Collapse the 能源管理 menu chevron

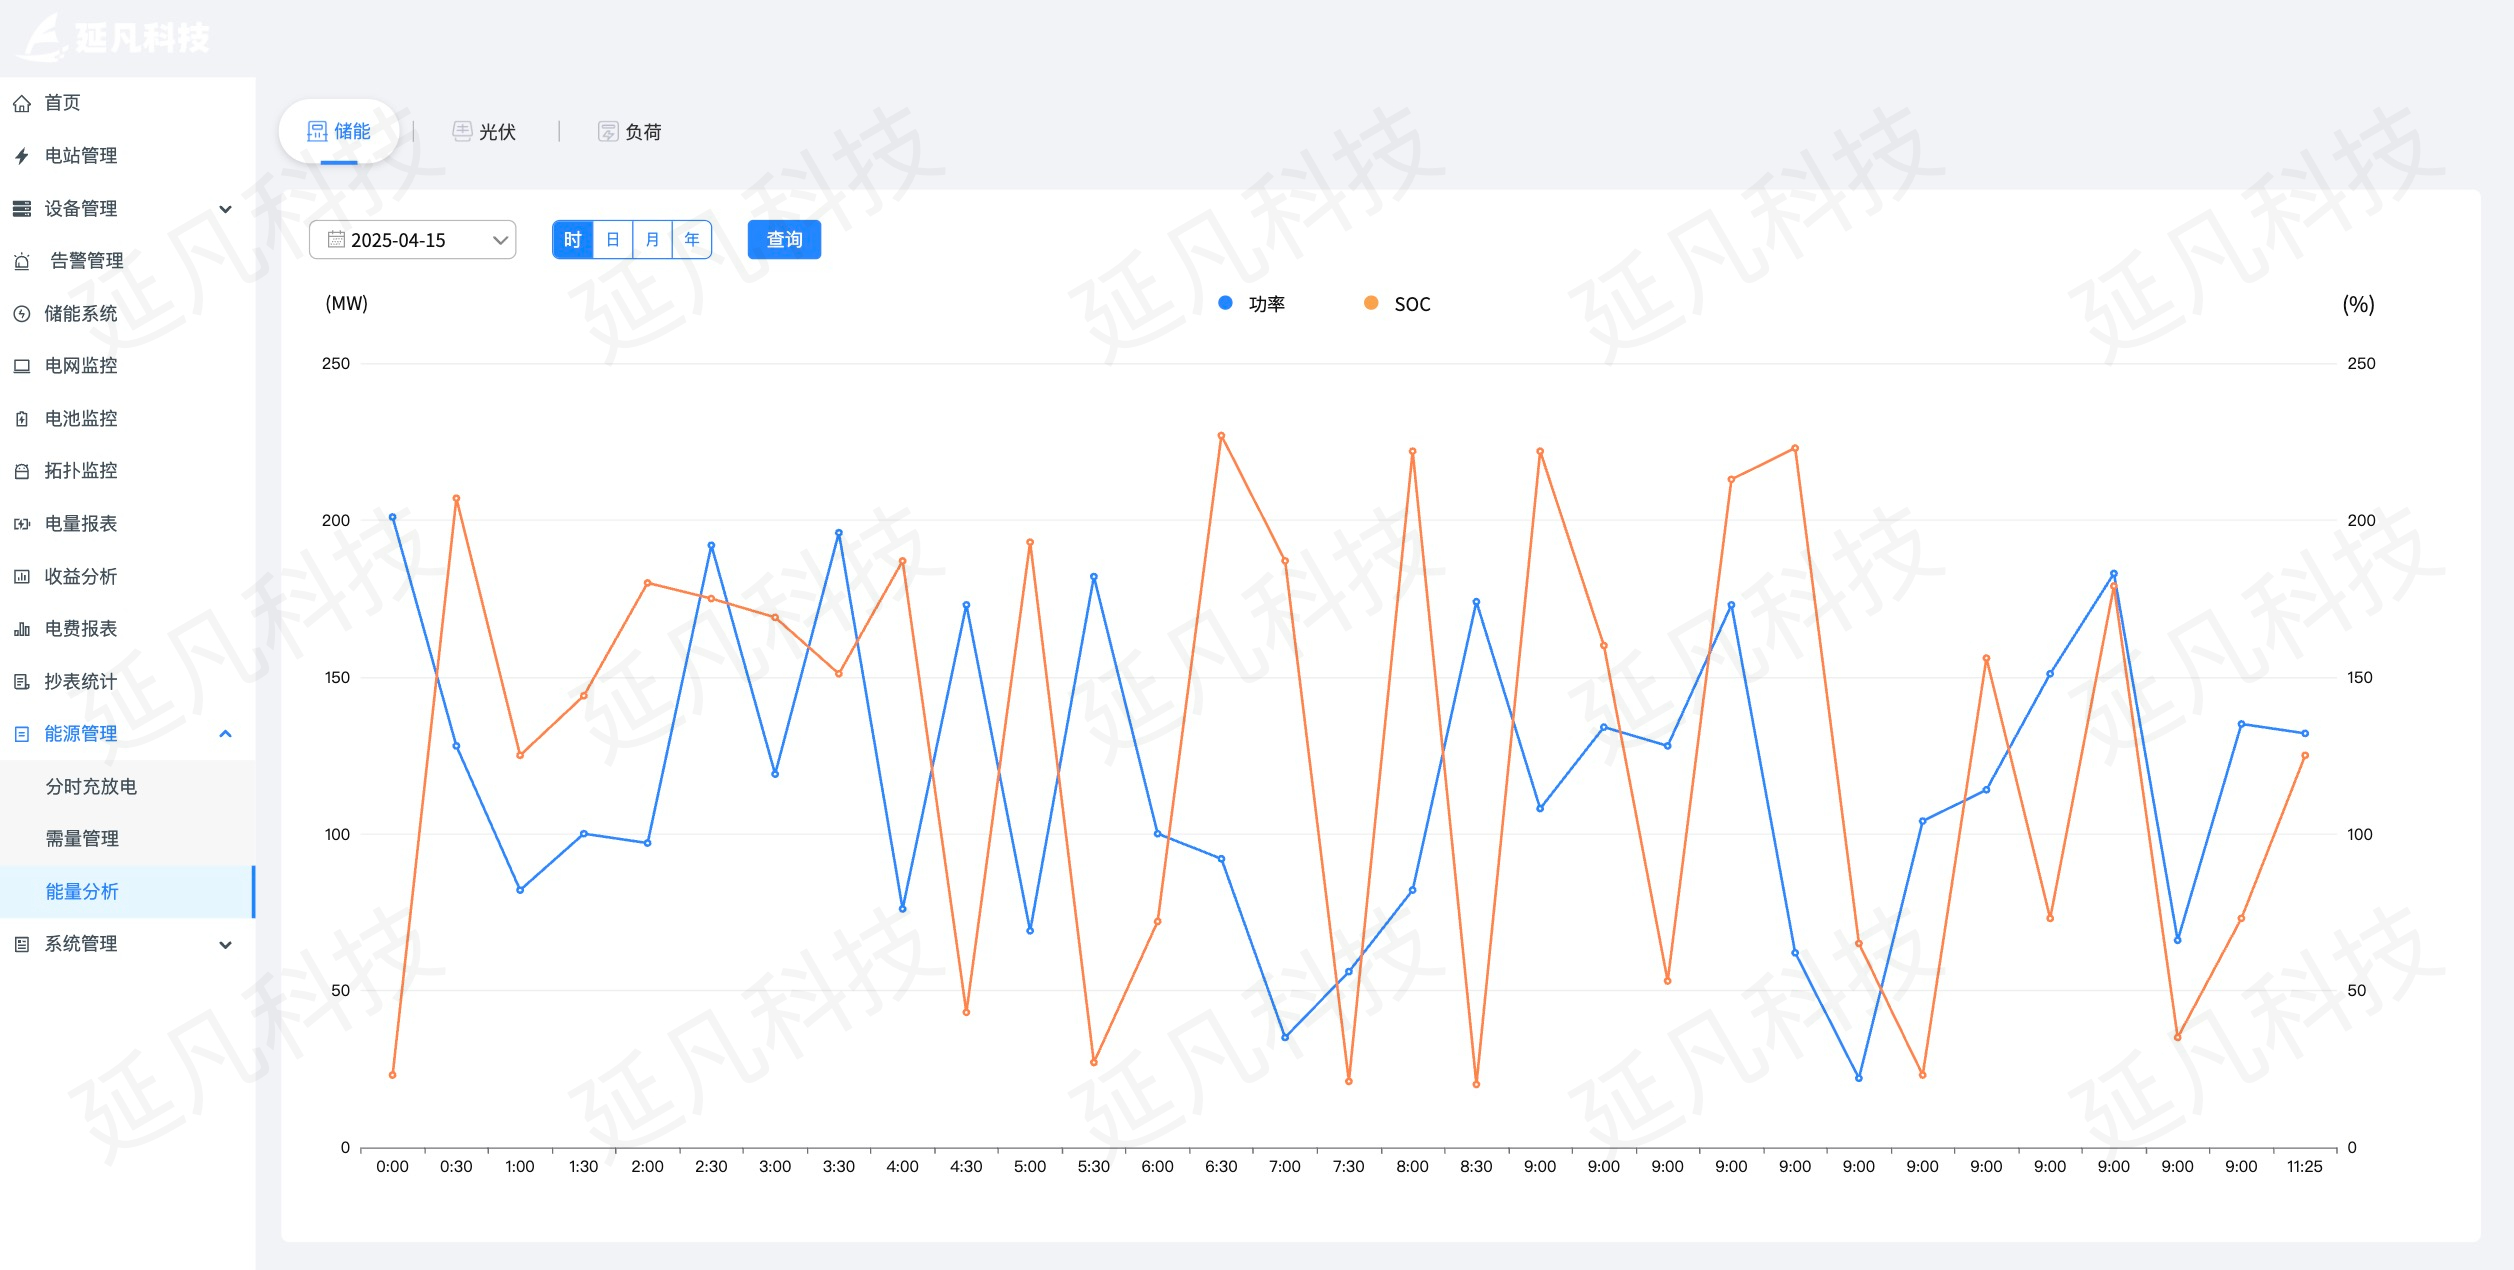point(226,734)
